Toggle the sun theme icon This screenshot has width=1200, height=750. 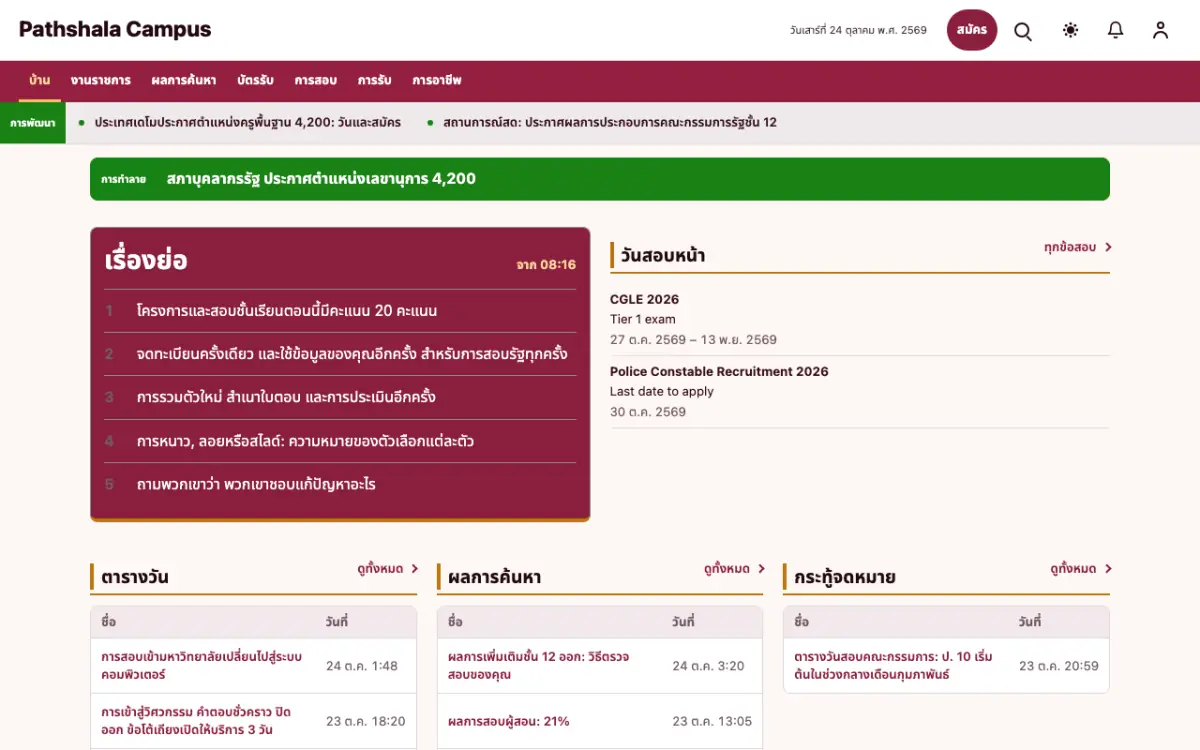(x=1071, y=30)
